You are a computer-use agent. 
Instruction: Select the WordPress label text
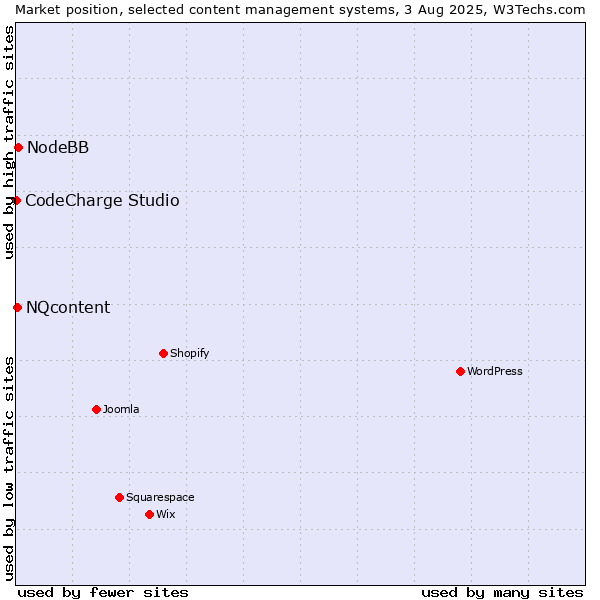[x=494, y=372]
